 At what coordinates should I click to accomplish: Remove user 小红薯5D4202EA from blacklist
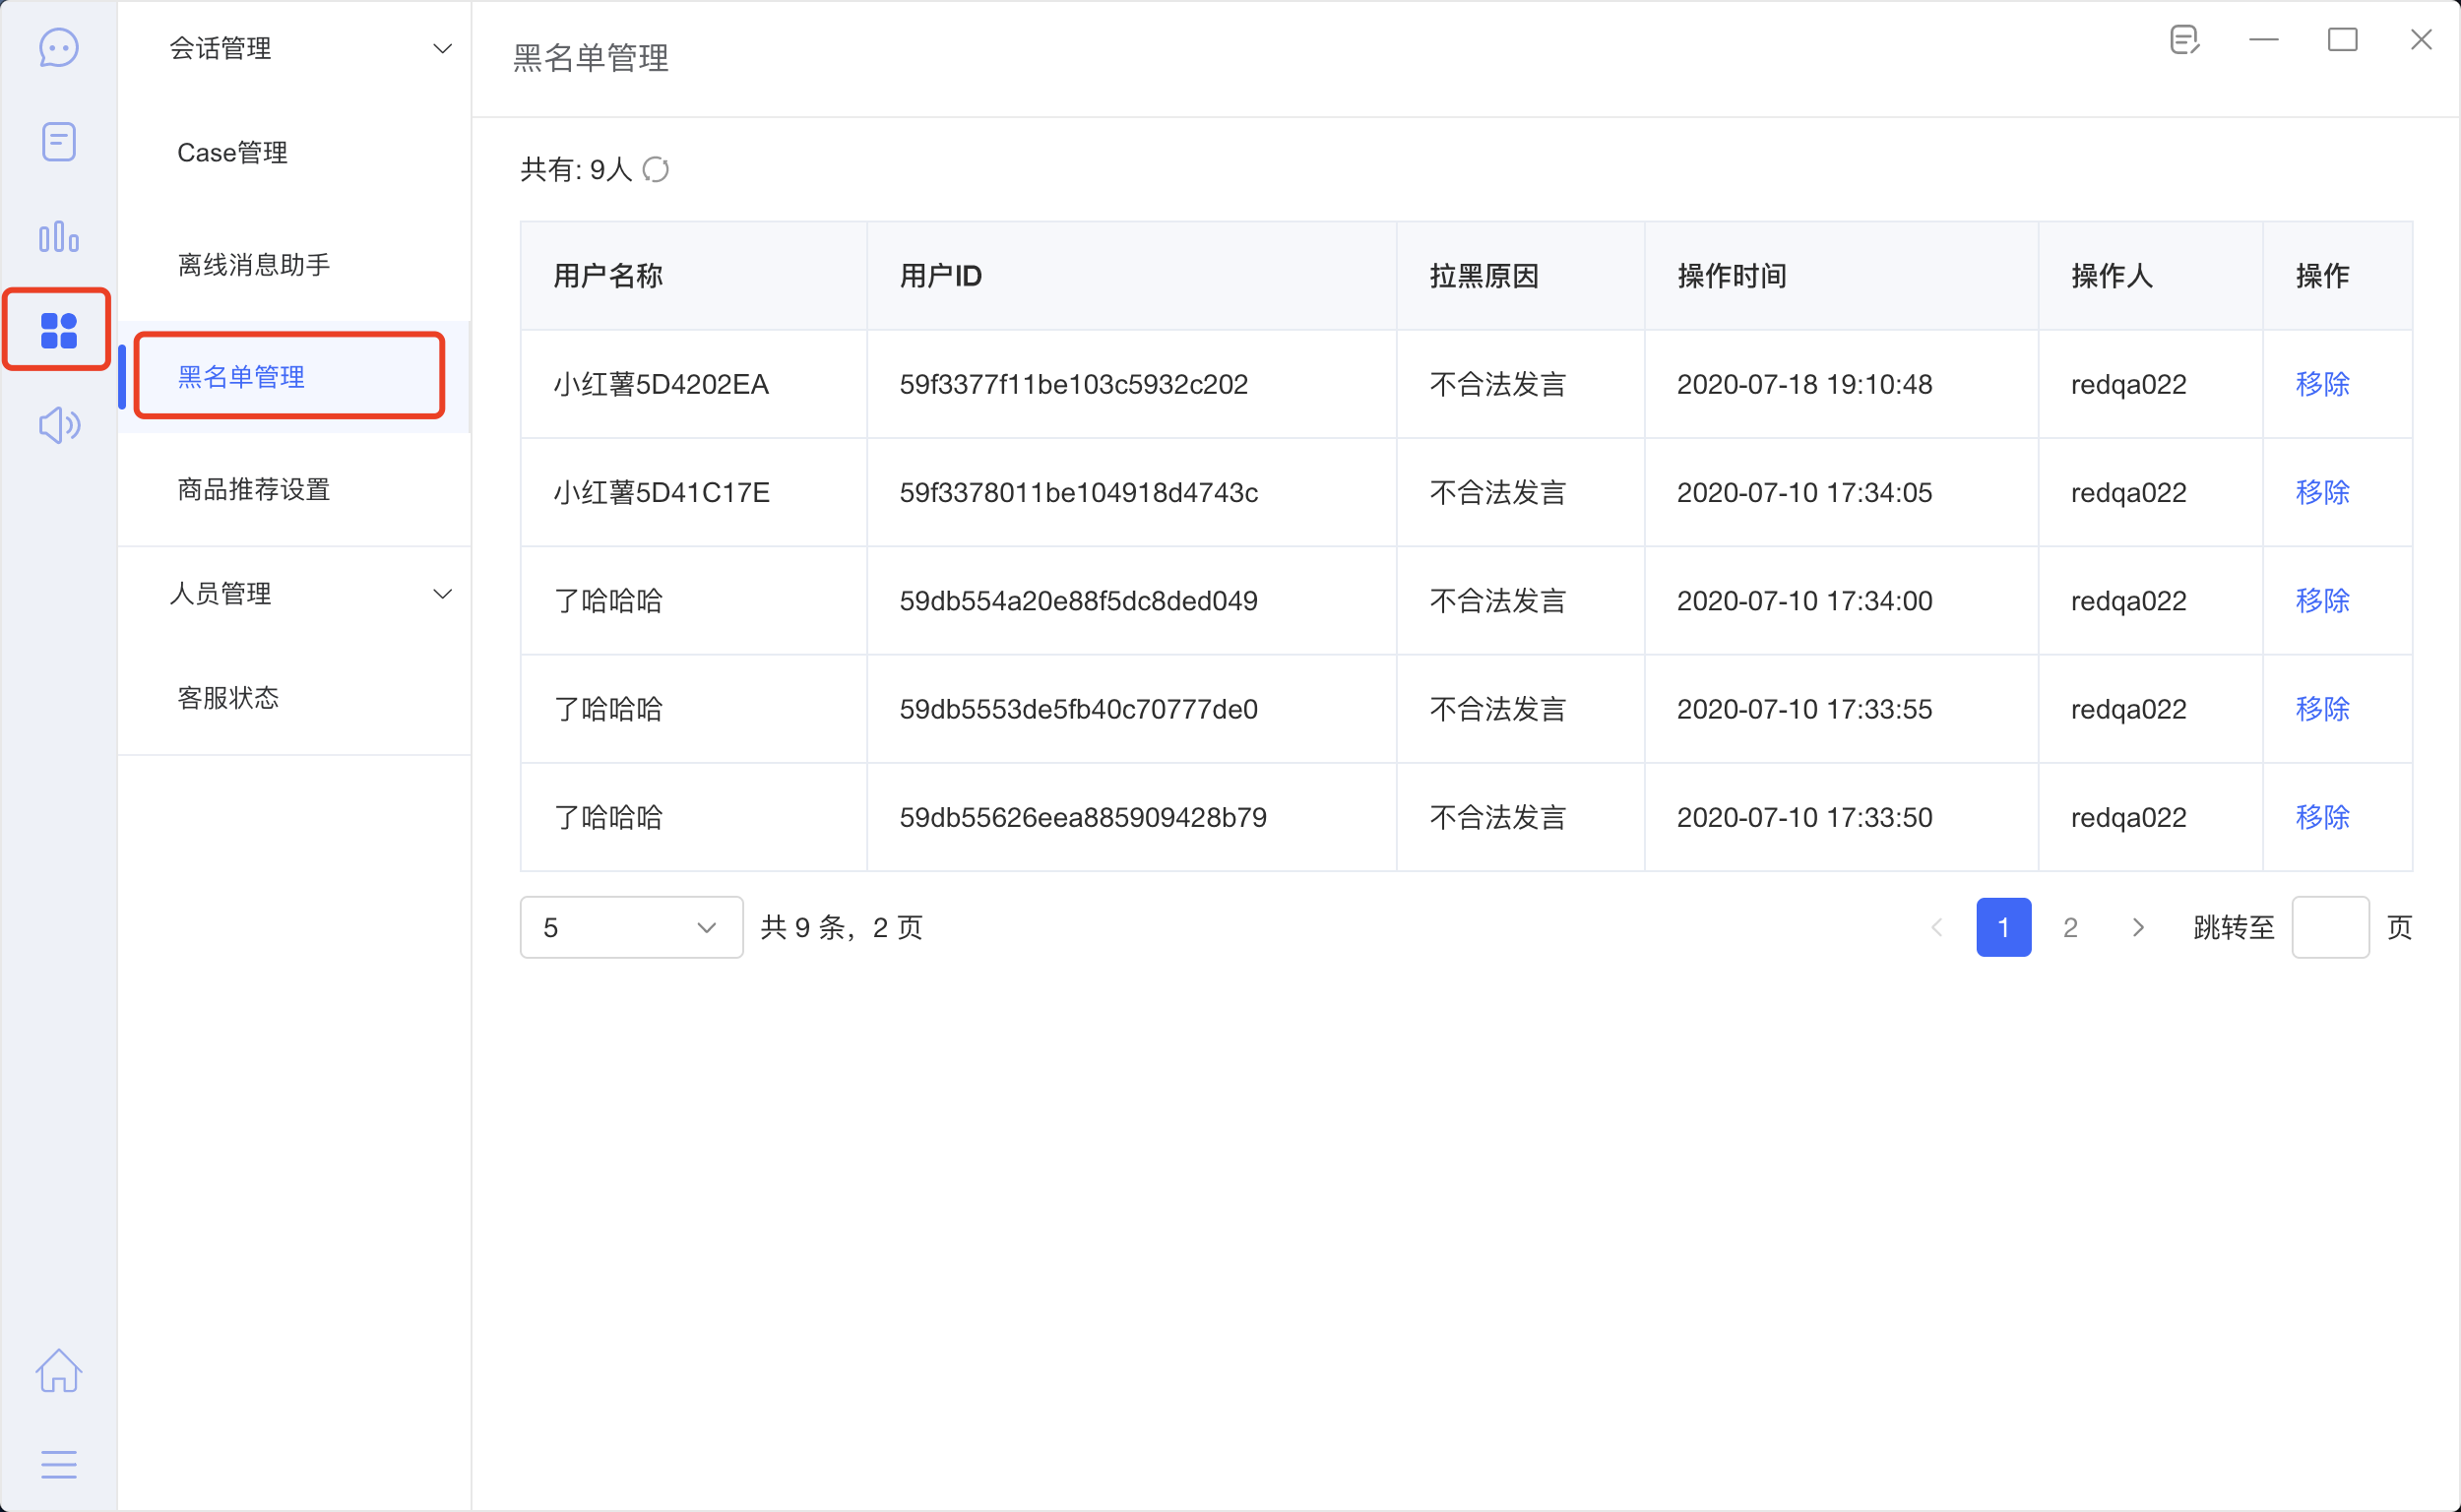pos(2322,384)
